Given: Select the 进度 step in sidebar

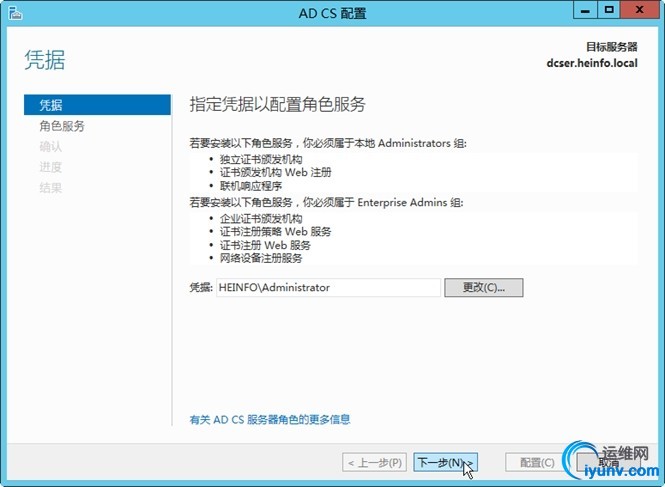Looking at the screenshot, I should coord(50,167).
